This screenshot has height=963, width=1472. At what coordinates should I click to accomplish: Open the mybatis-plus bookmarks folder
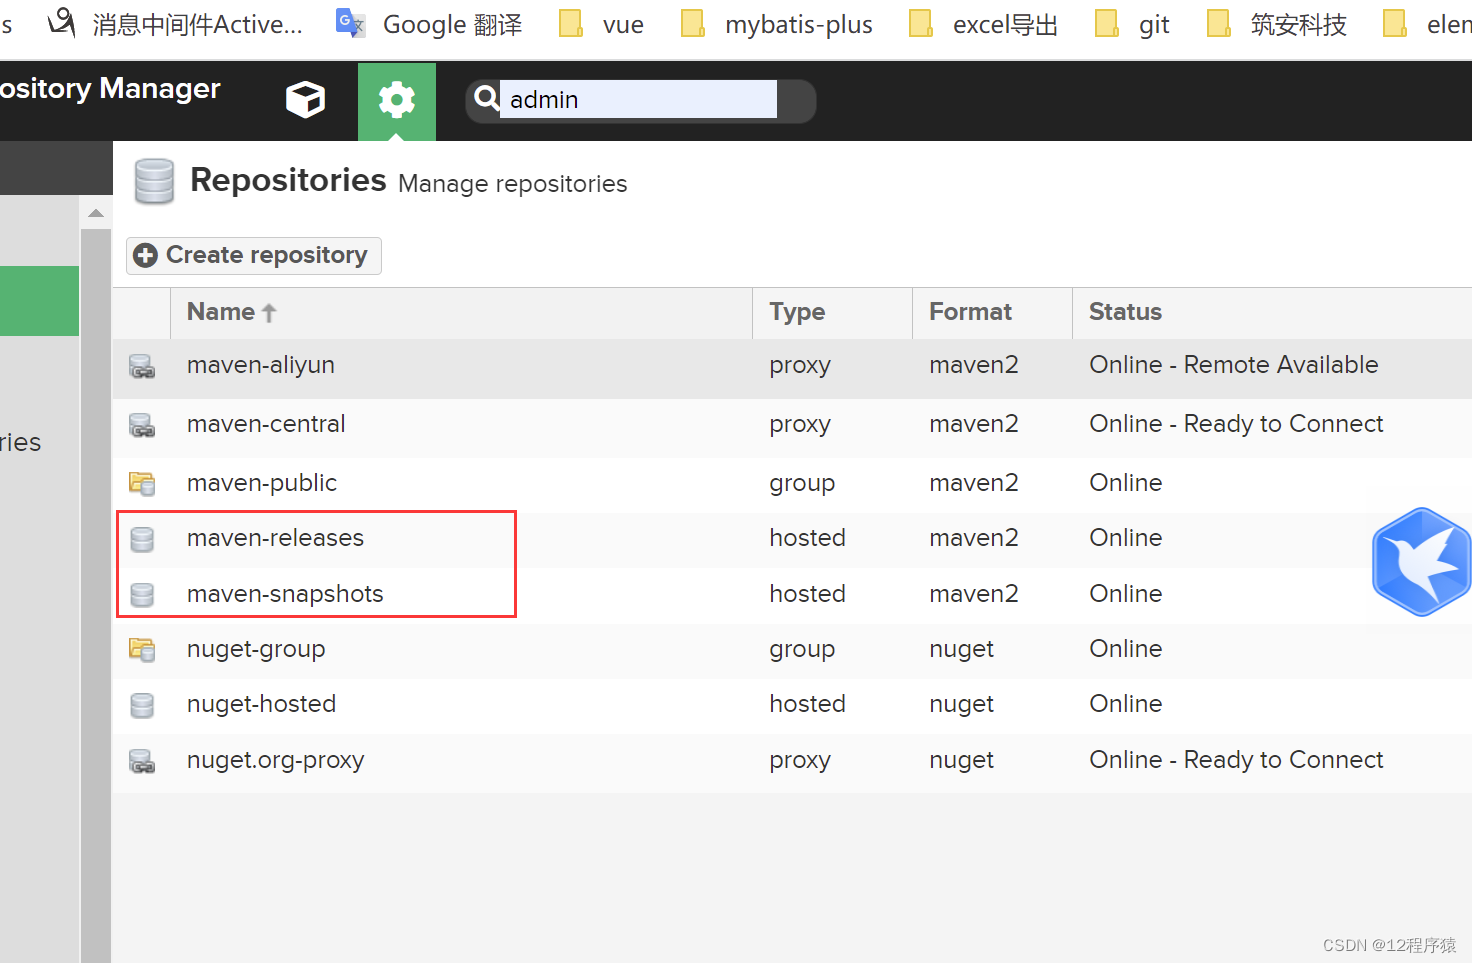(x=776, y=24)
